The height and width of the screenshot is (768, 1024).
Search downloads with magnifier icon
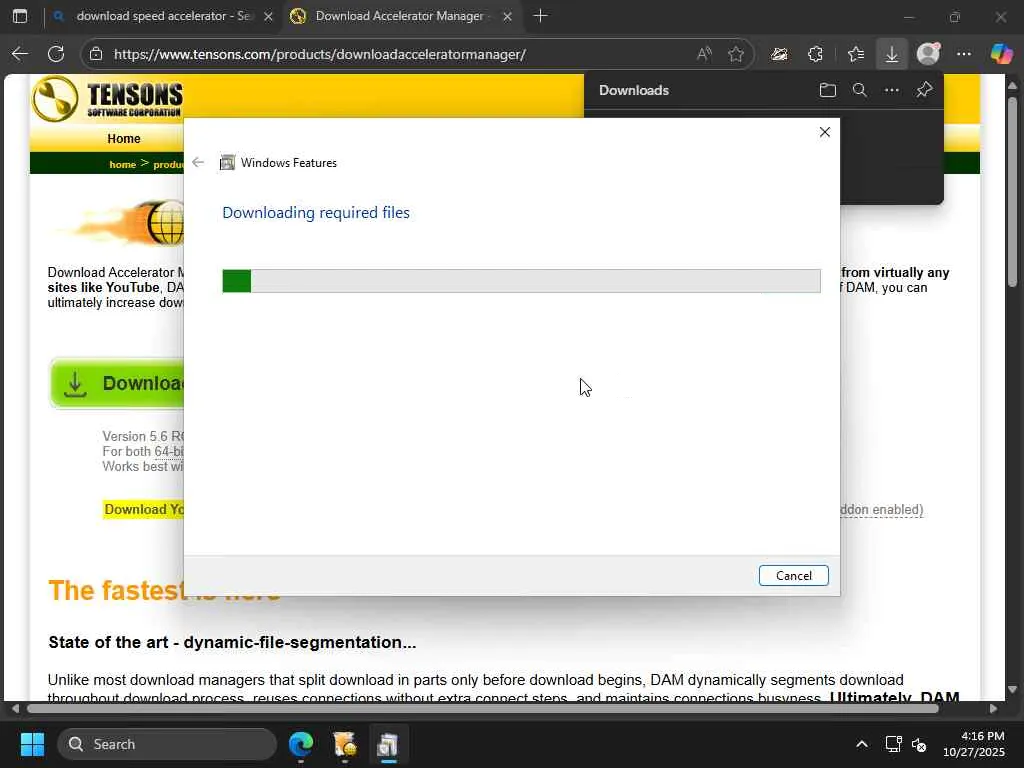coord(860,90)
